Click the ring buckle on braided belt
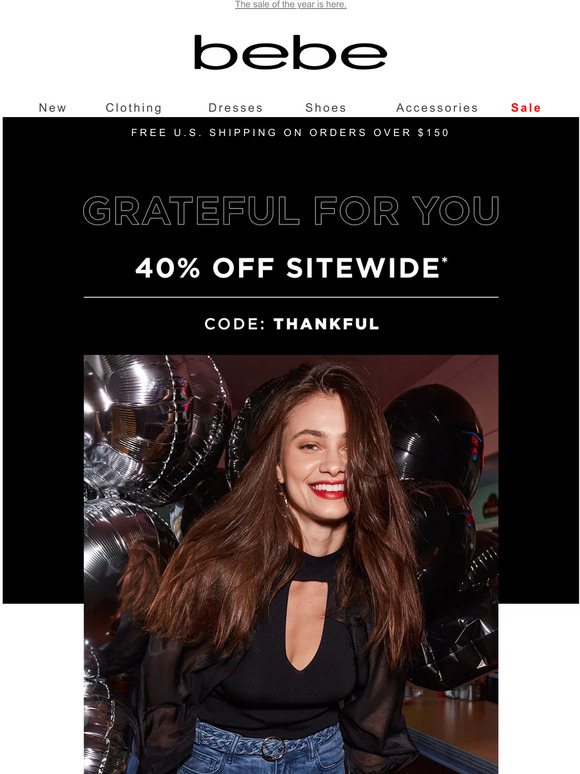 273,748
